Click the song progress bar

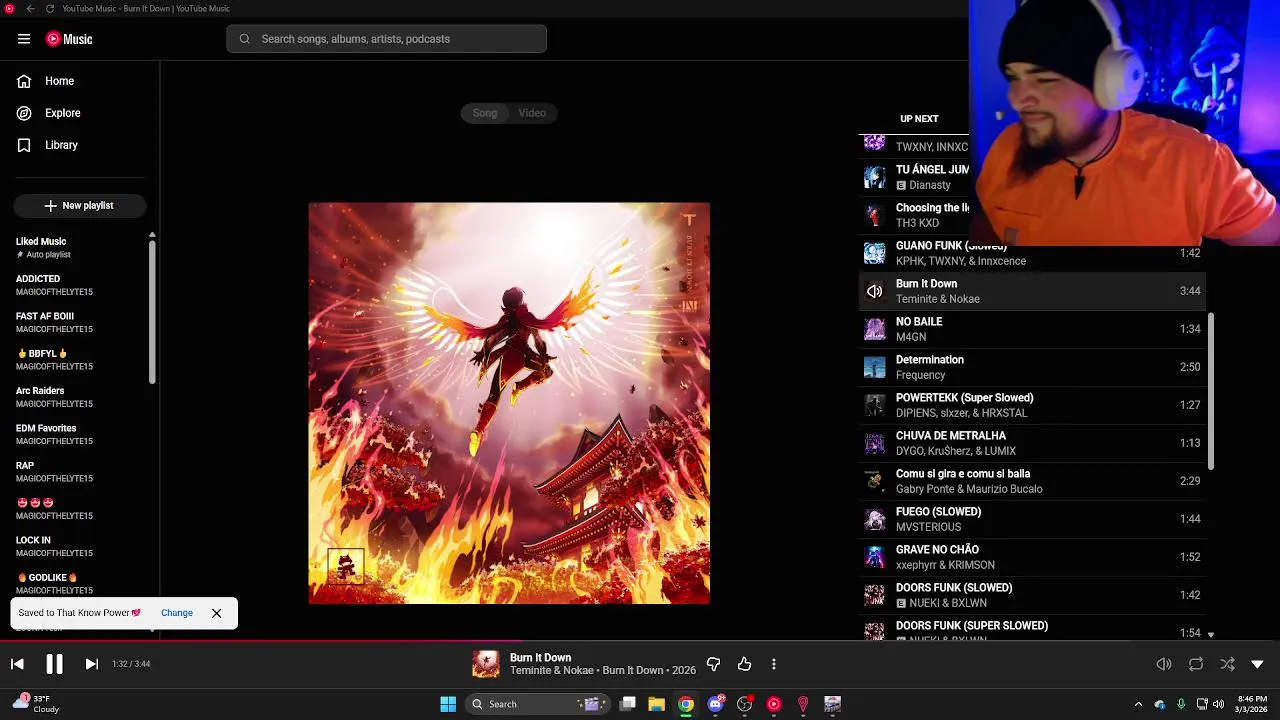(x=640, y=642)
